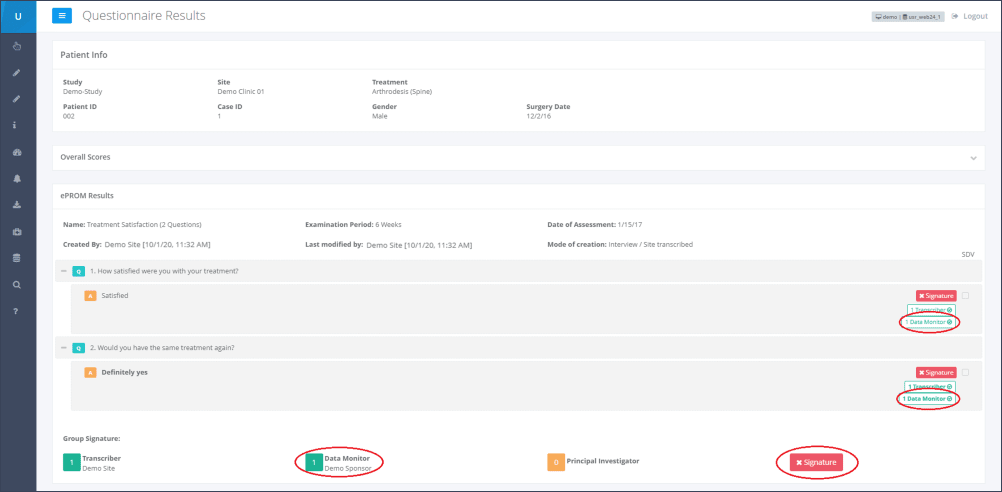
Task: Check SDV checkbox for question 1 answer
Action: [965, 296]
